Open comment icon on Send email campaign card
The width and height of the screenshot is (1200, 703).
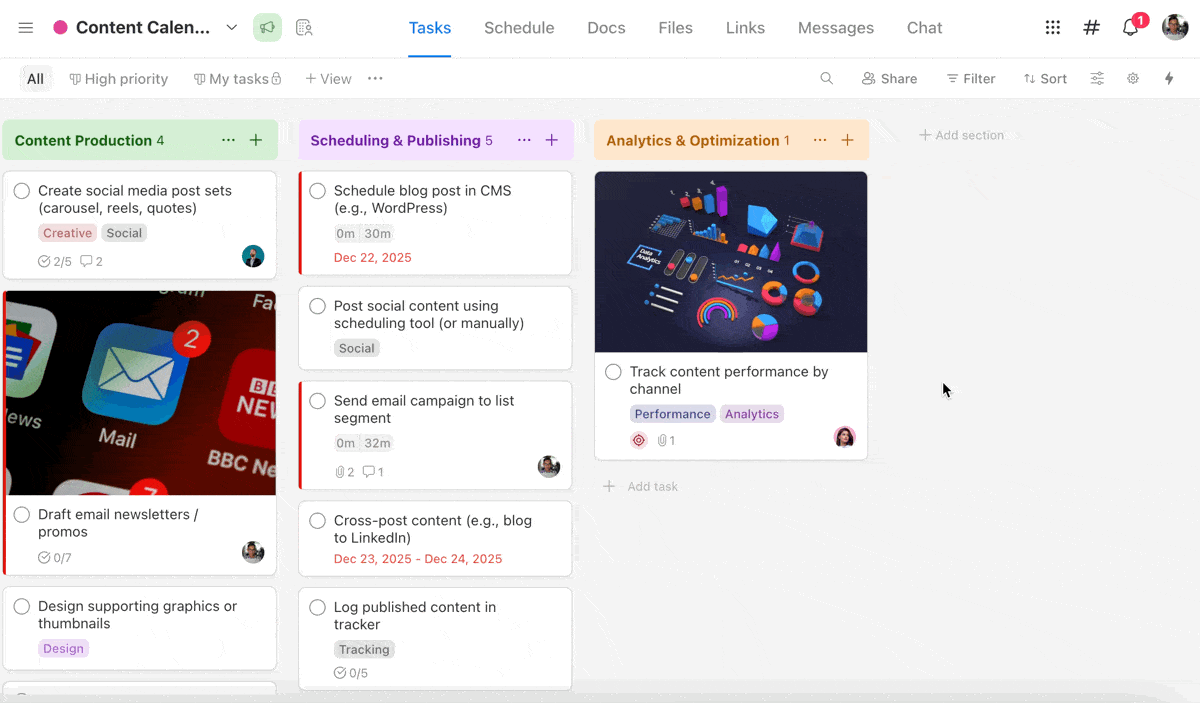click(x=372, y=472)
